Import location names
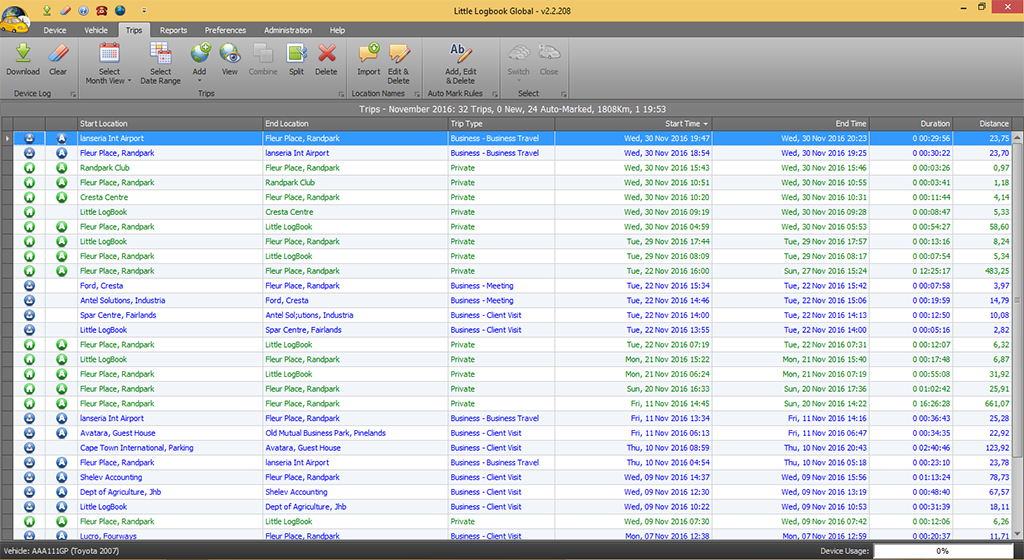The width and height of the screenshot is (1024, 560). pos(368,55)
